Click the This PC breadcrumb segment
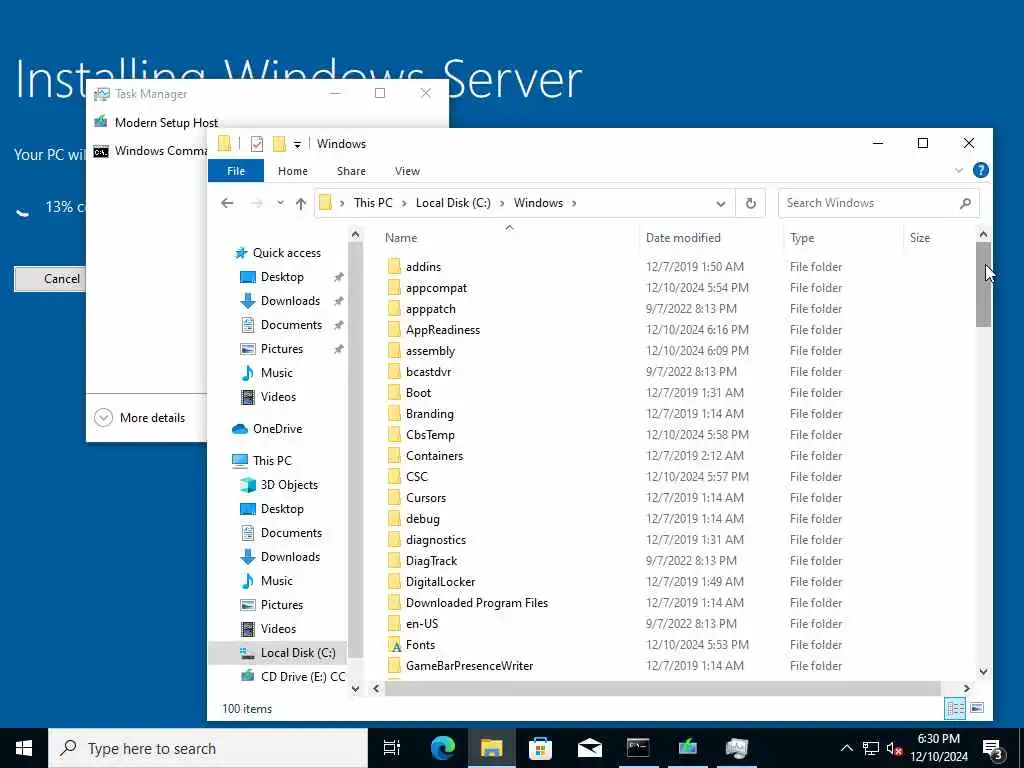1024x768 pixels. [373, 203]
